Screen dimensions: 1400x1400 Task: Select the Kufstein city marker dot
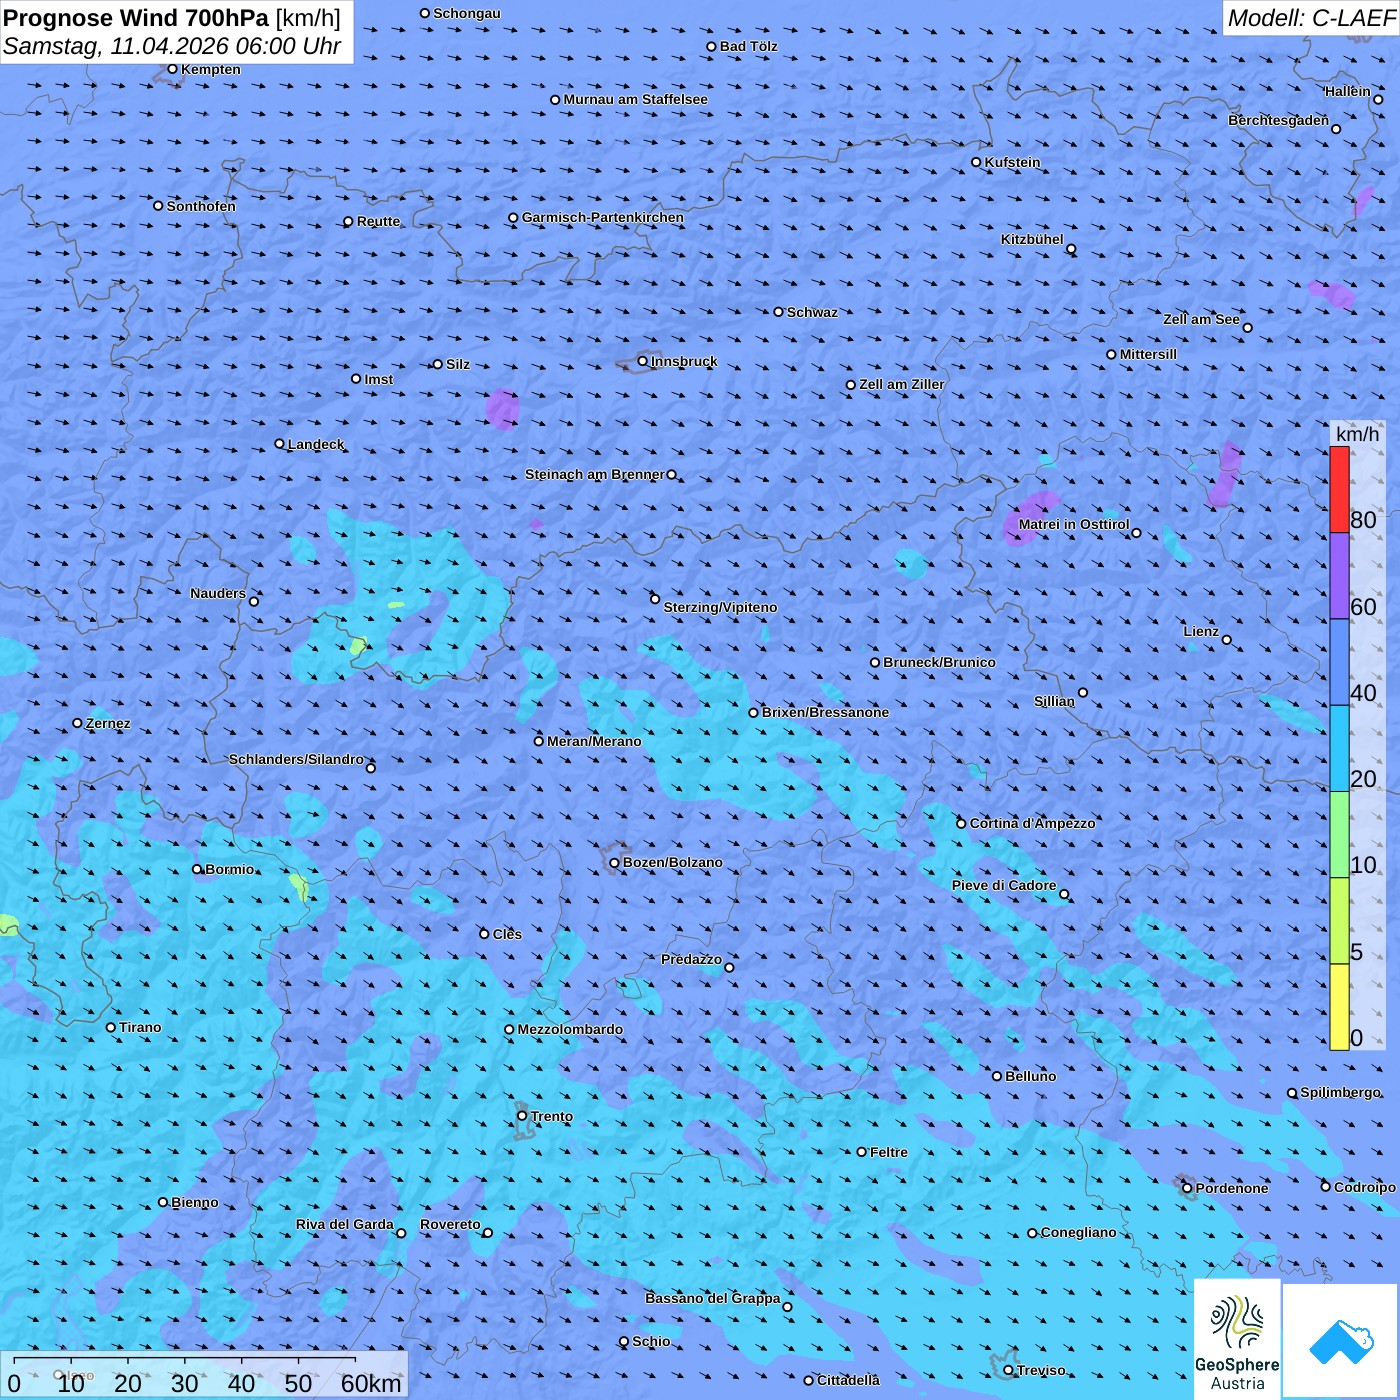coord(977,162)
